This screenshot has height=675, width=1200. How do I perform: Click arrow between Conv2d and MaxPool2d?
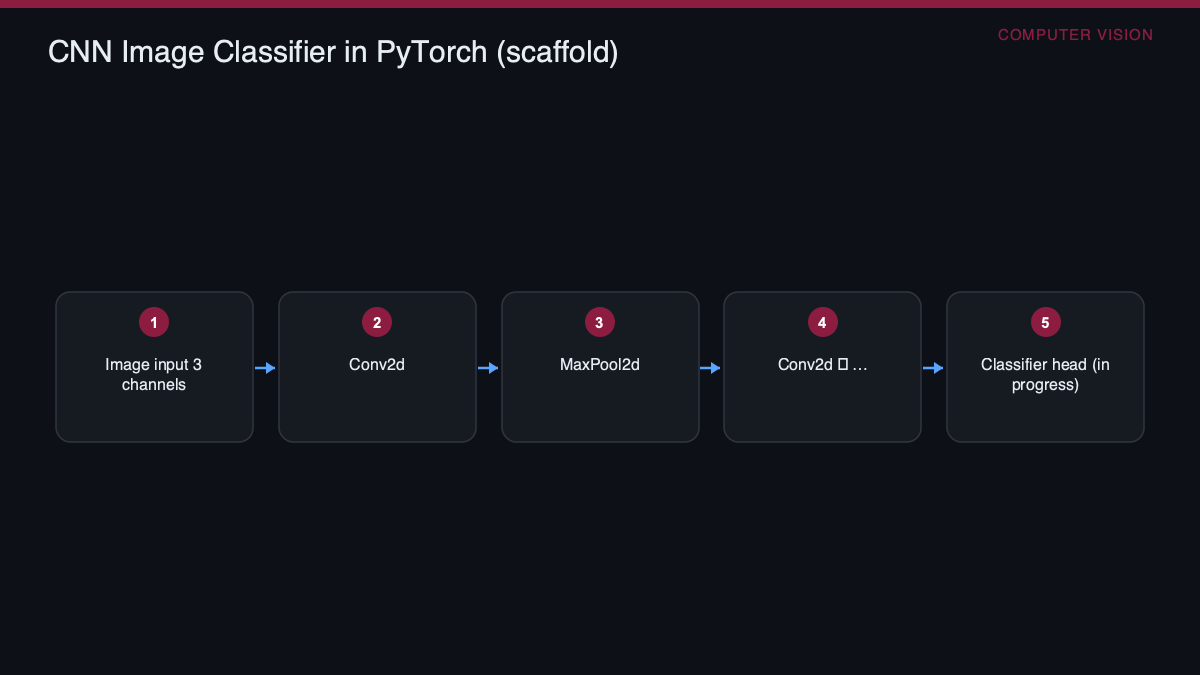(x=488, y=368)
